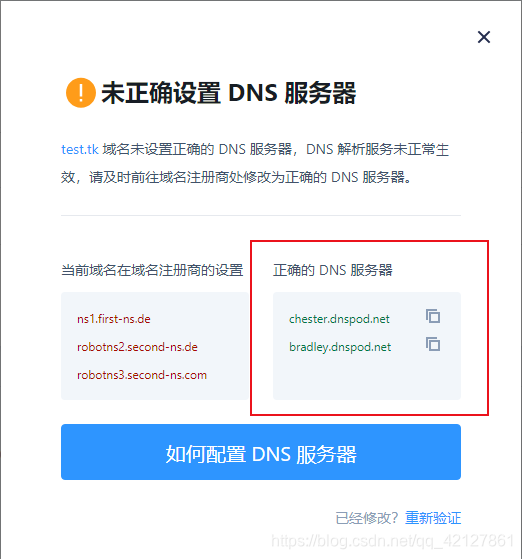Viewport: 522px width, 559px height.
Task: Copy chester.dnspod.net with its copy icon
Action: (433, 316)
